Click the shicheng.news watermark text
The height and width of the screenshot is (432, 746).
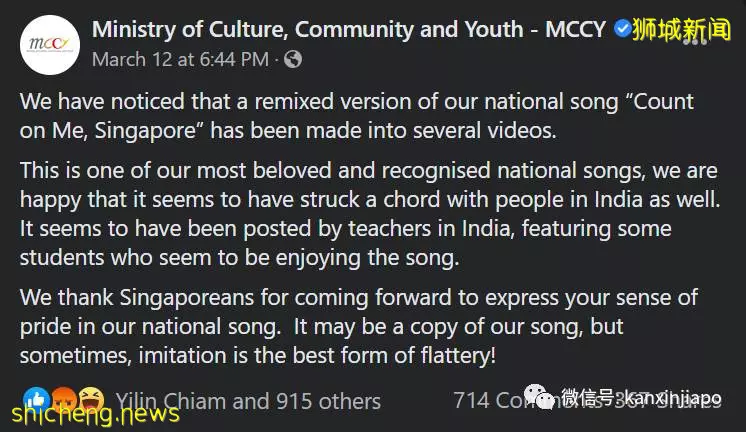96,414
